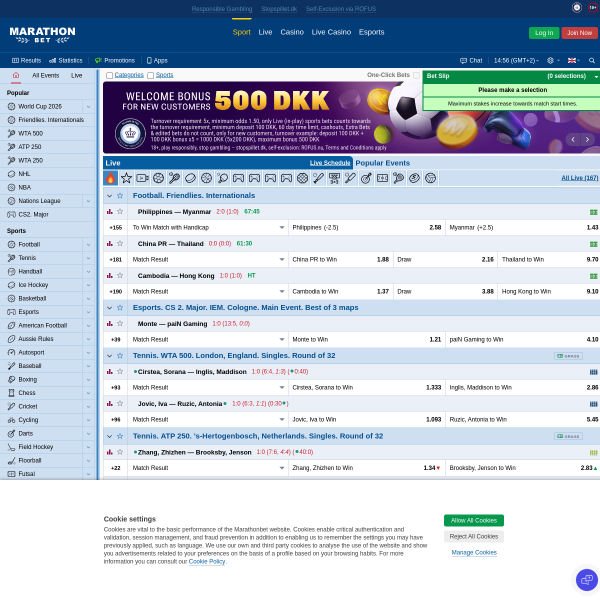The height and width of the screenshot is (600, 600).
Task: Filter live events by volleyball icon
Action: tap(430, 178)
